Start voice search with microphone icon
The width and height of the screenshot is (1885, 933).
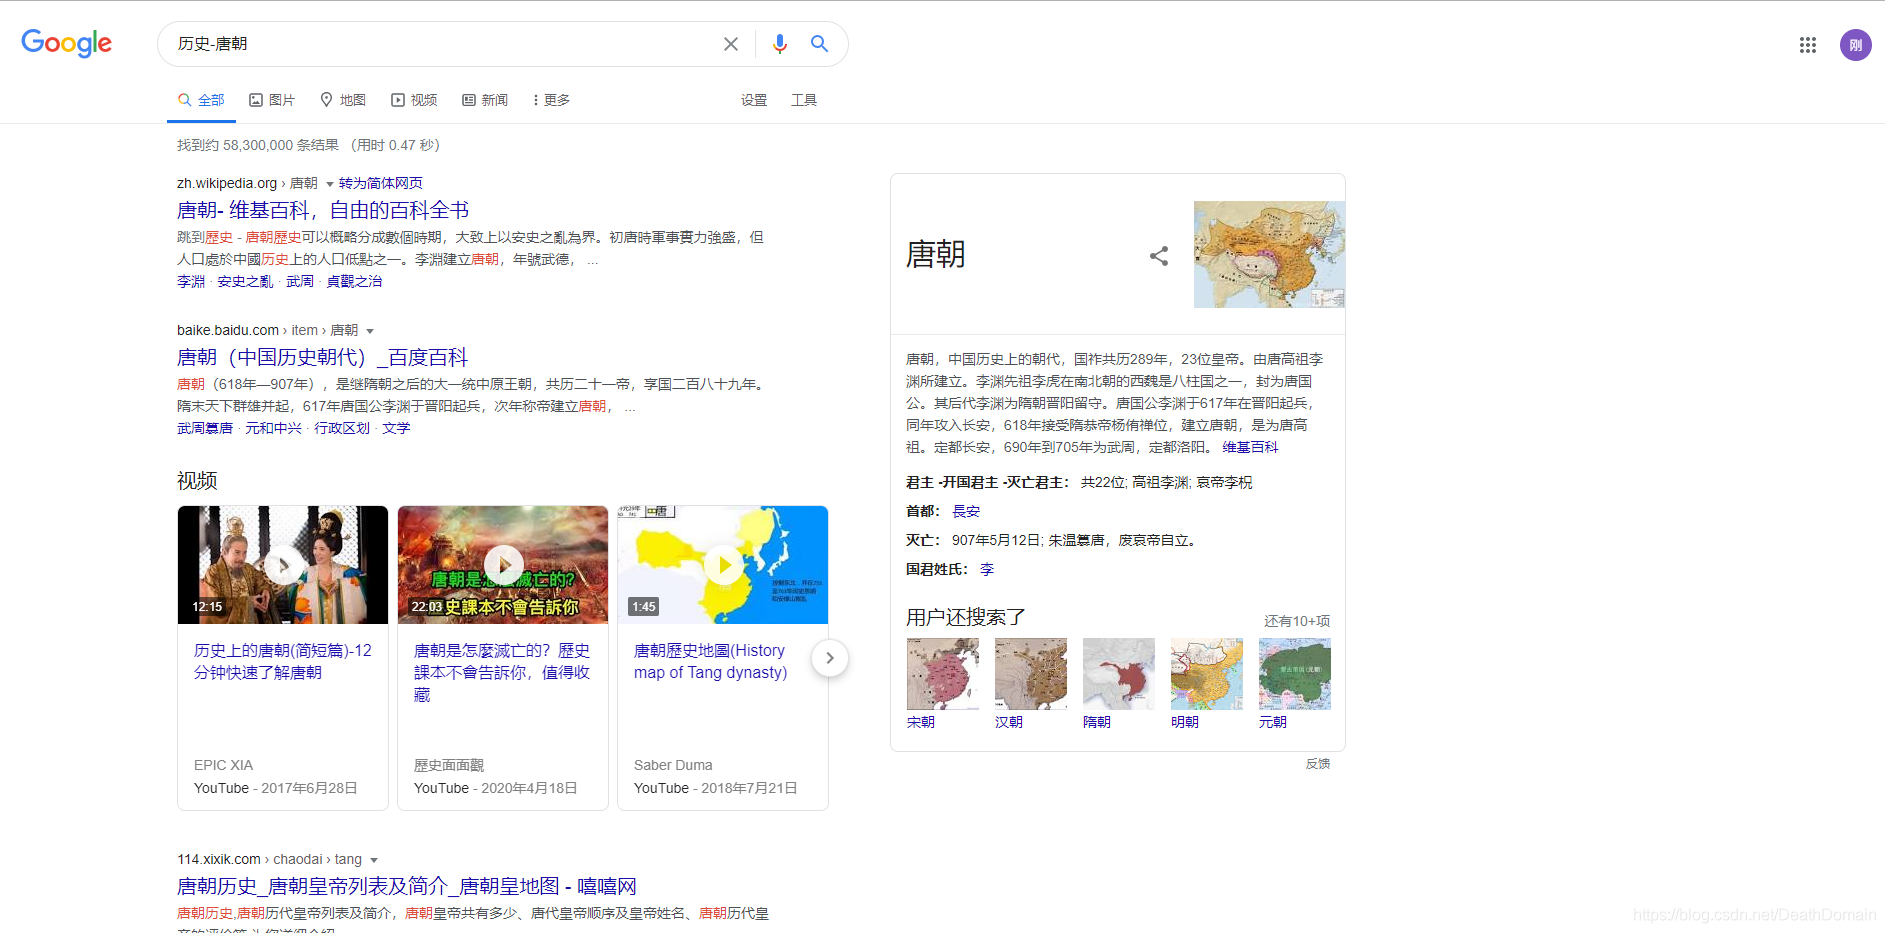pos(780,44)
